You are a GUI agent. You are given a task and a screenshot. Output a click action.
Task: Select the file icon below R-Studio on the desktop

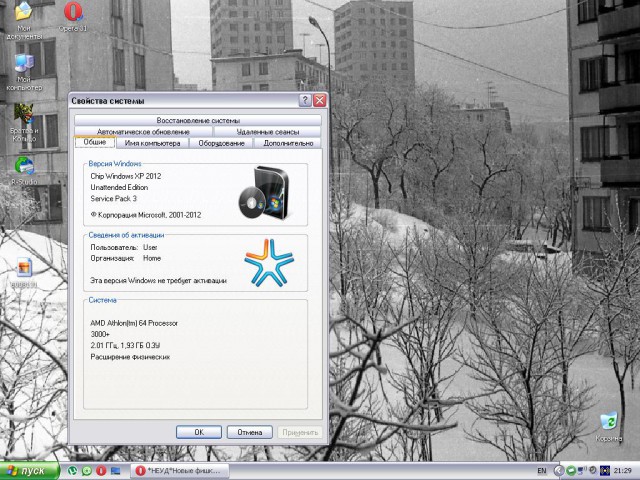point(24,272)
